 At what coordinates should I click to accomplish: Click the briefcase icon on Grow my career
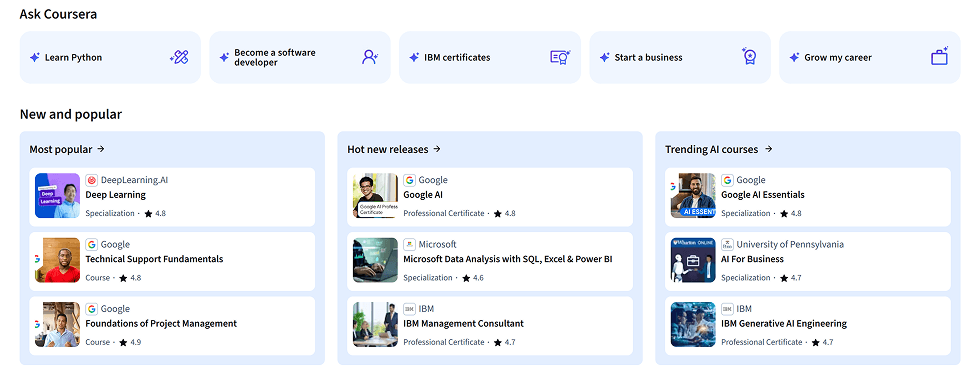click(939, 57)
